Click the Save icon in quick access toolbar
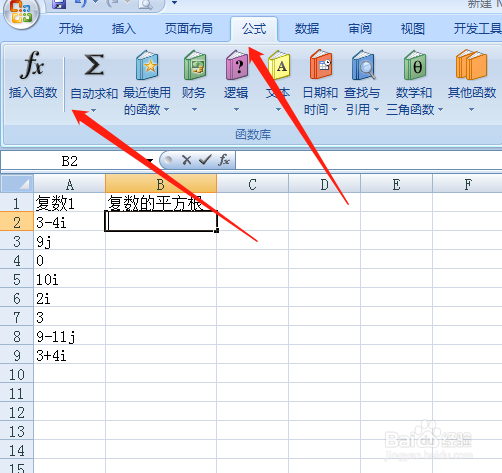502x473 pixels. (x=59, y=3)
